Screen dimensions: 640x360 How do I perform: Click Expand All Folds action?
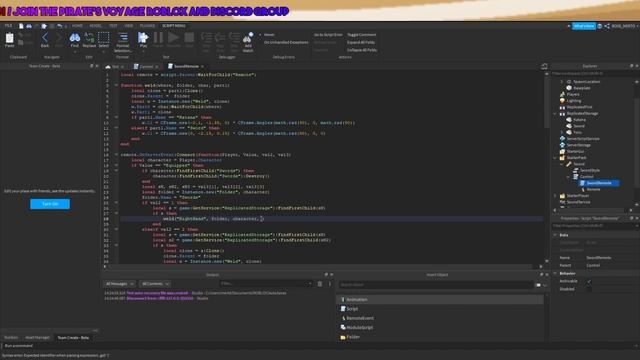pos(361,42)
